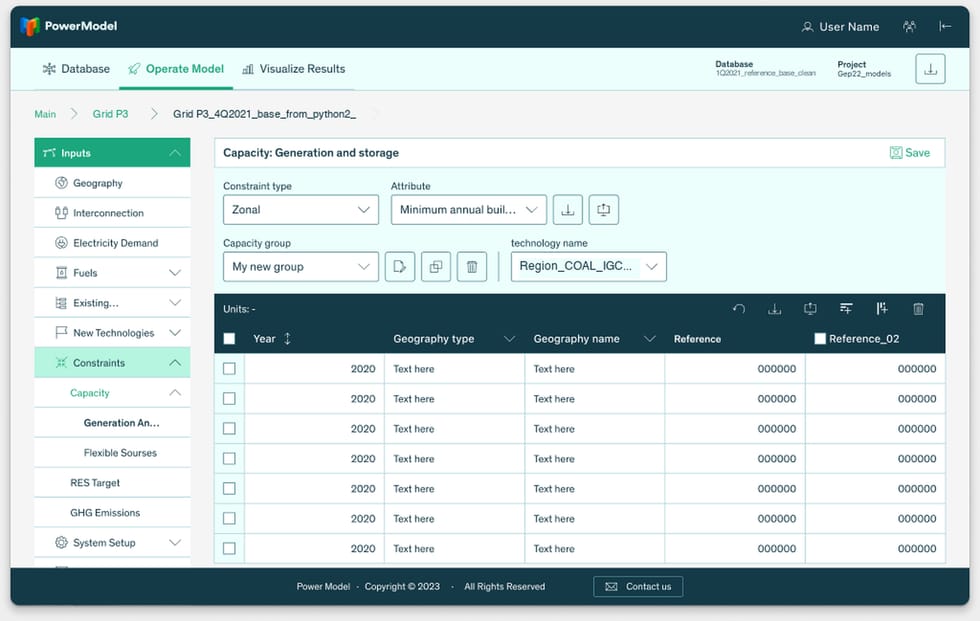Tick the second 2020 row checkbox

pyautogui.click(x=229, y=399)
